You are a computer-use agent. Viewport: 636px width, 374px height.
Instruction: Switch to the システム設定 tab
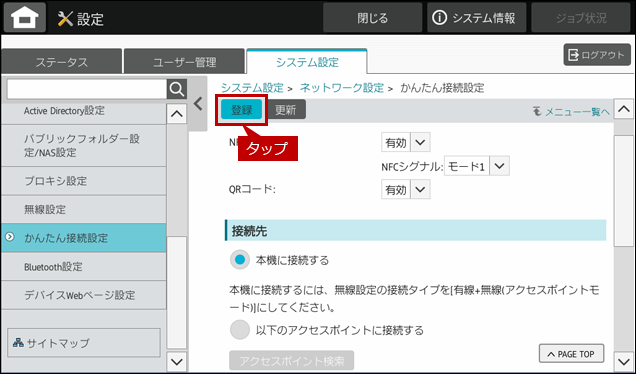(x=307, y=62)
